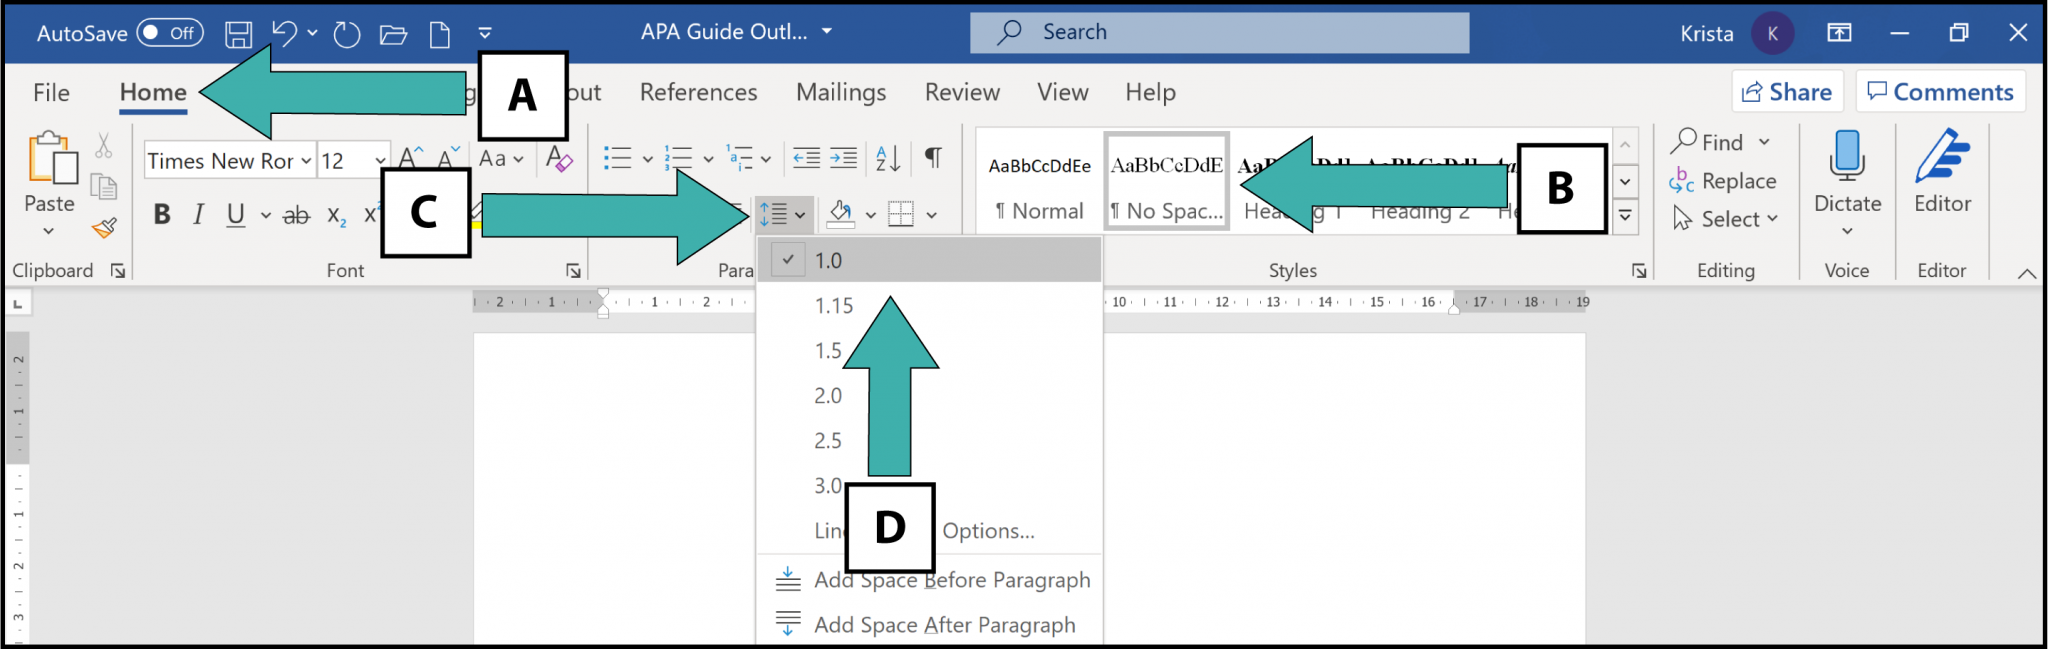Viewport: 2048px width, 649px height.
Task: Toggle Italic formatting
Action: click(198, 213)
